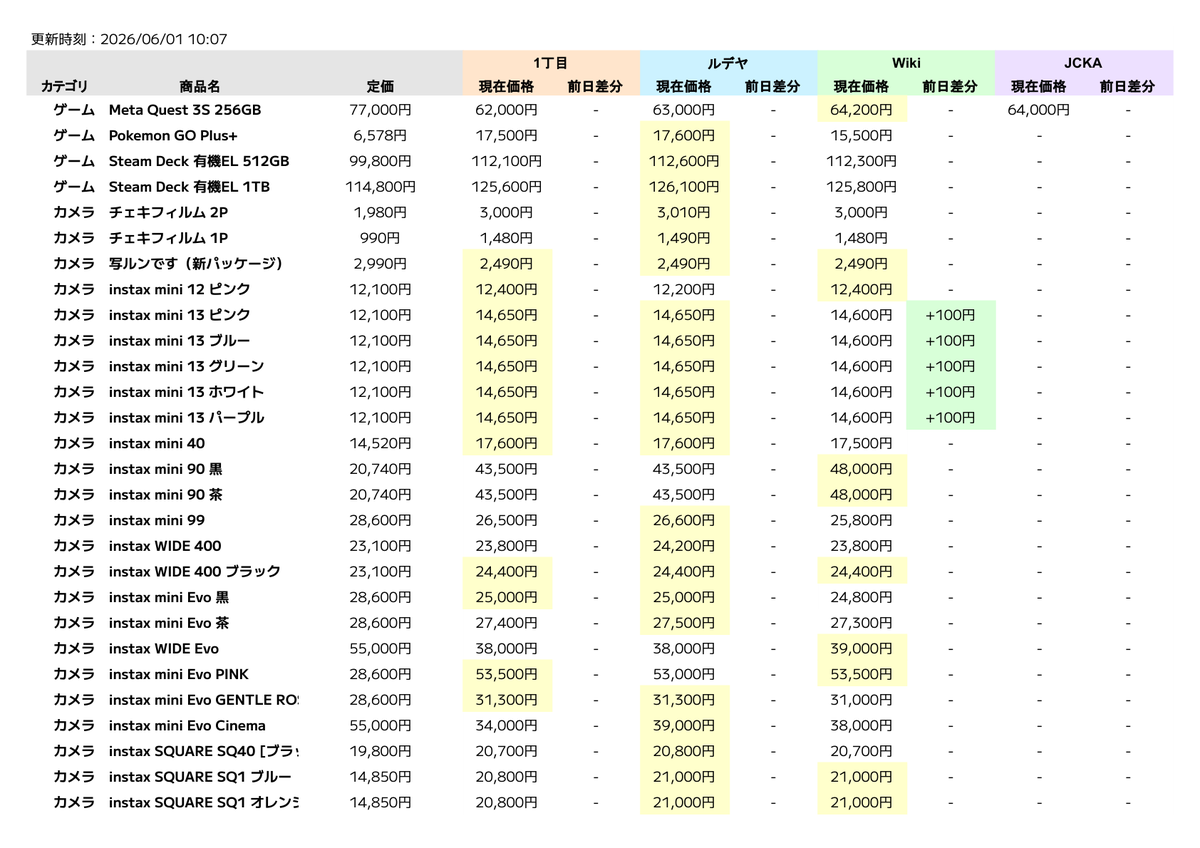The image size is (1200, 848).
Task: Click the ルデヤ shop header
Action: [728, 62]
